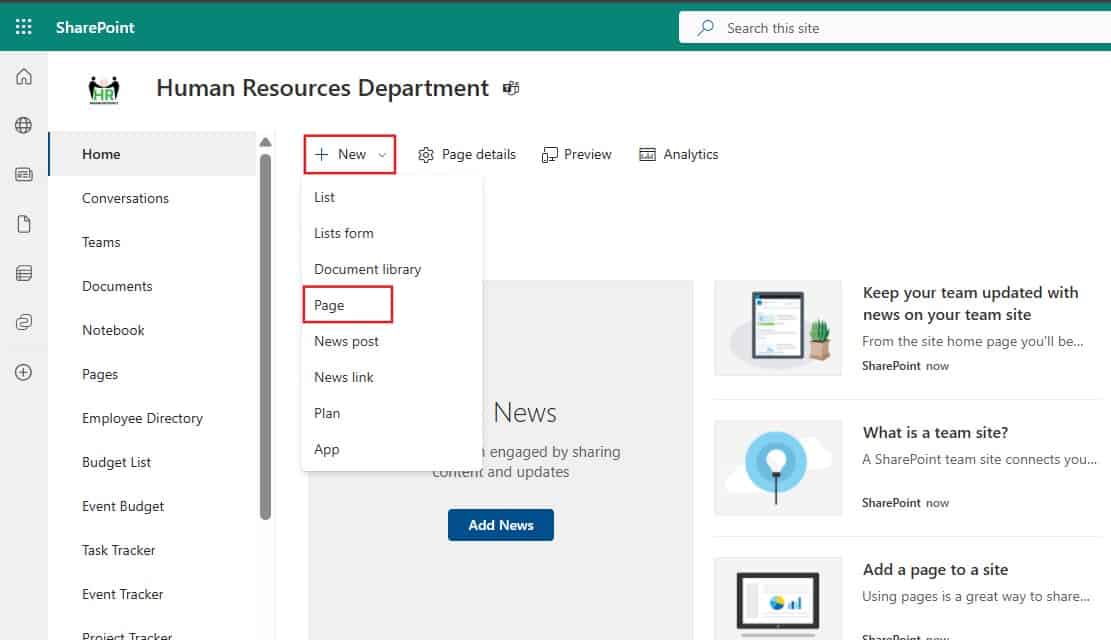Click the Page details toolbar label
The height and width of the screenshot is (640, 1111).
point(479,155)
